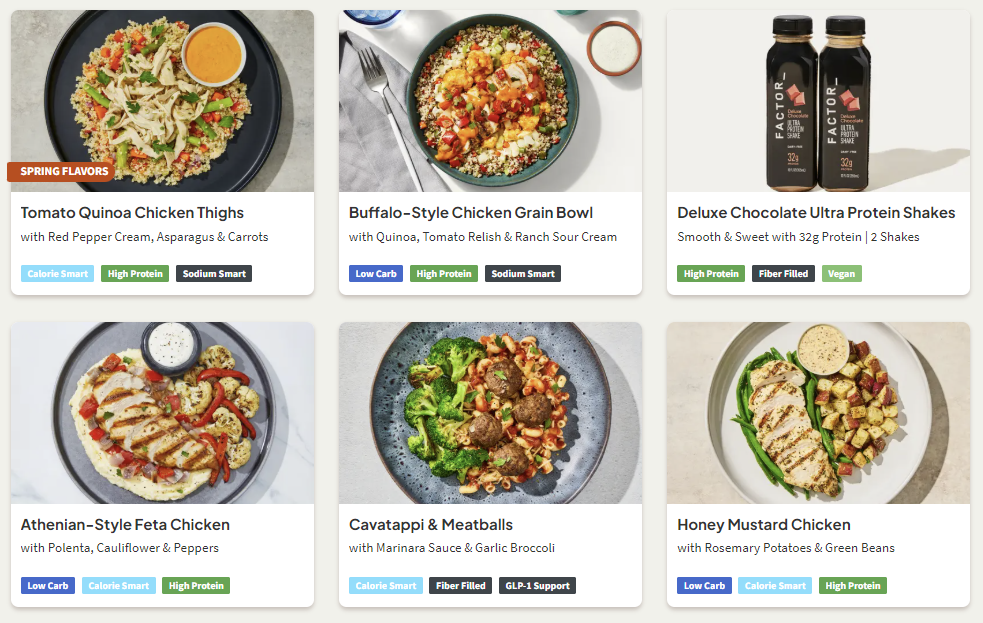Open Deluxe Chocolate Ultra Protein Shakes title
This screenshot has width=983, height=623.
click(816, 213)
